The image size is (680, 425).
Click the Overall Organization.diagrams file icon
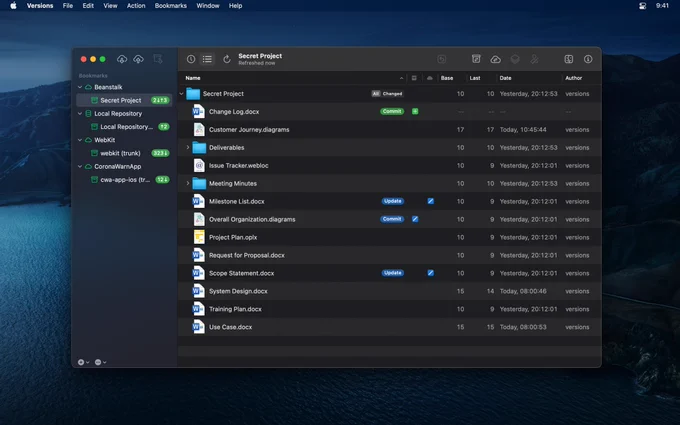click(199, 219)
